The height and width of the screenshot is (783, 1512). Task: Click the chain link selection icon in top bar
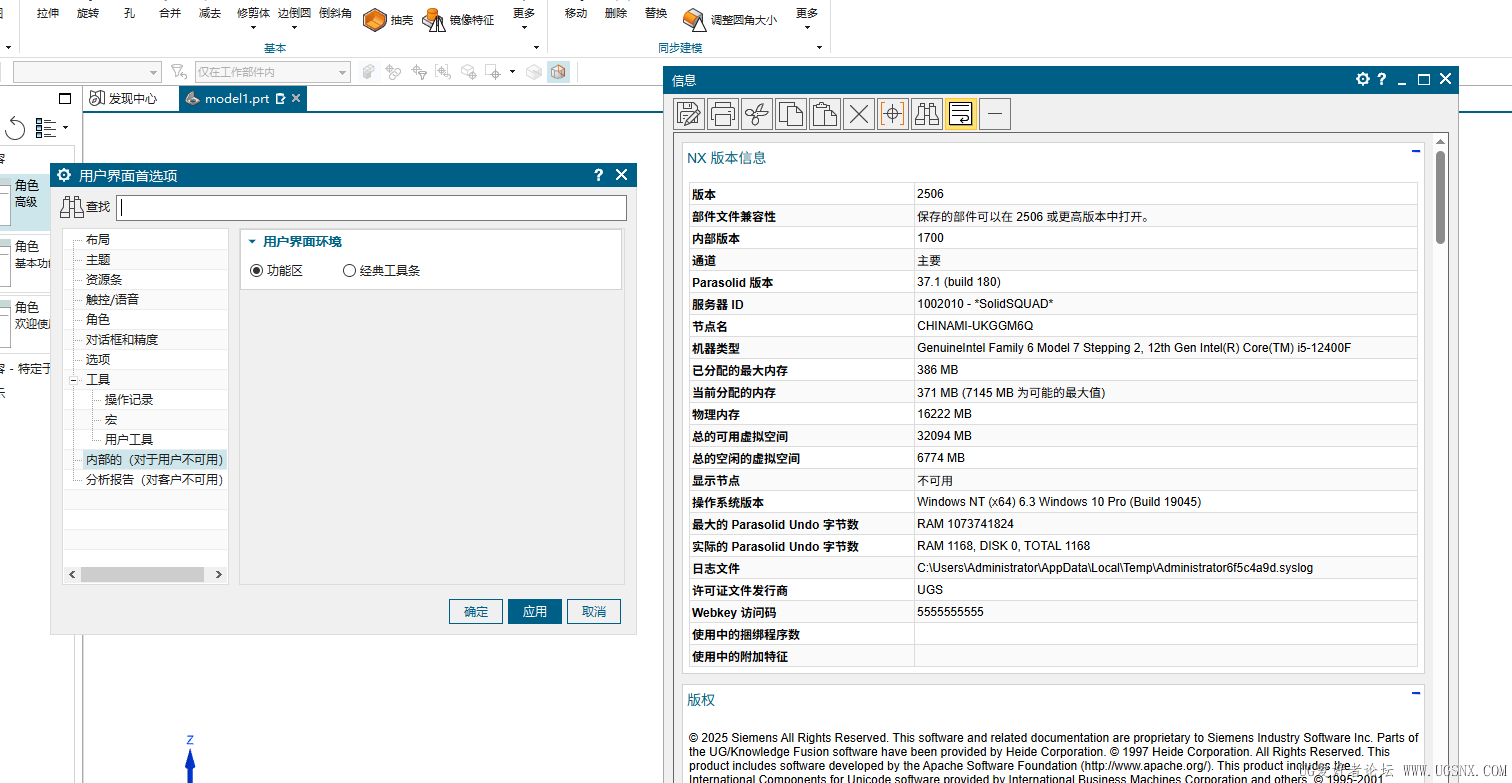[x=393, y=72]
